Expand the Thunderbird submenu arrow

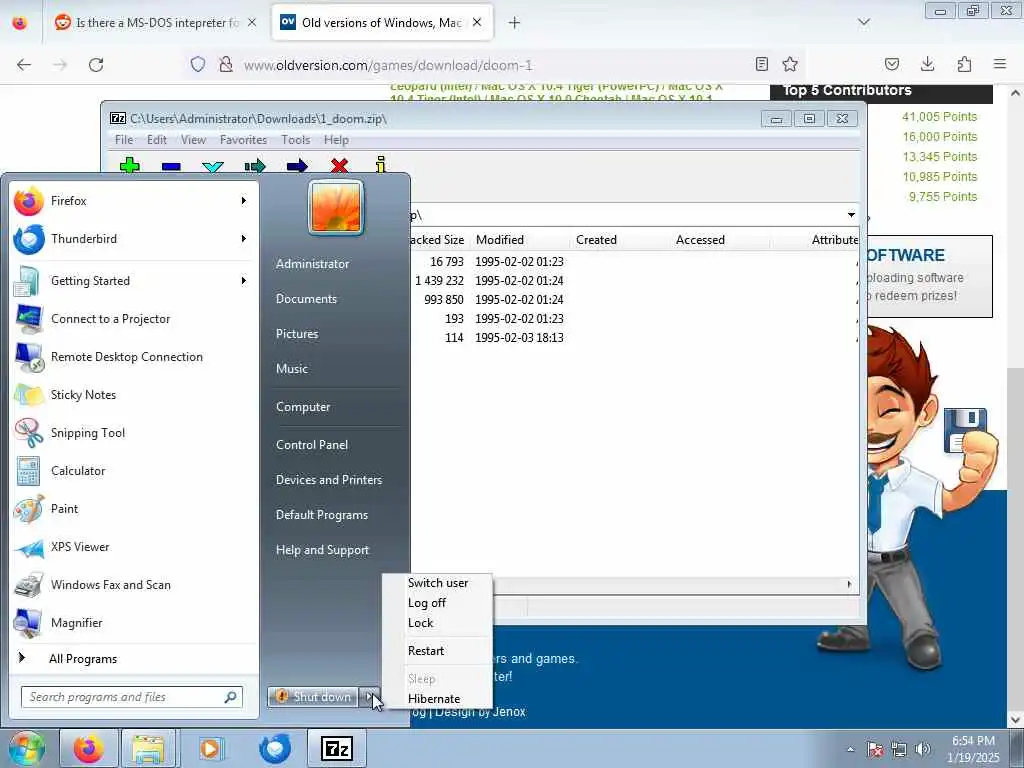pyautogui.click(x=244, y=238)
